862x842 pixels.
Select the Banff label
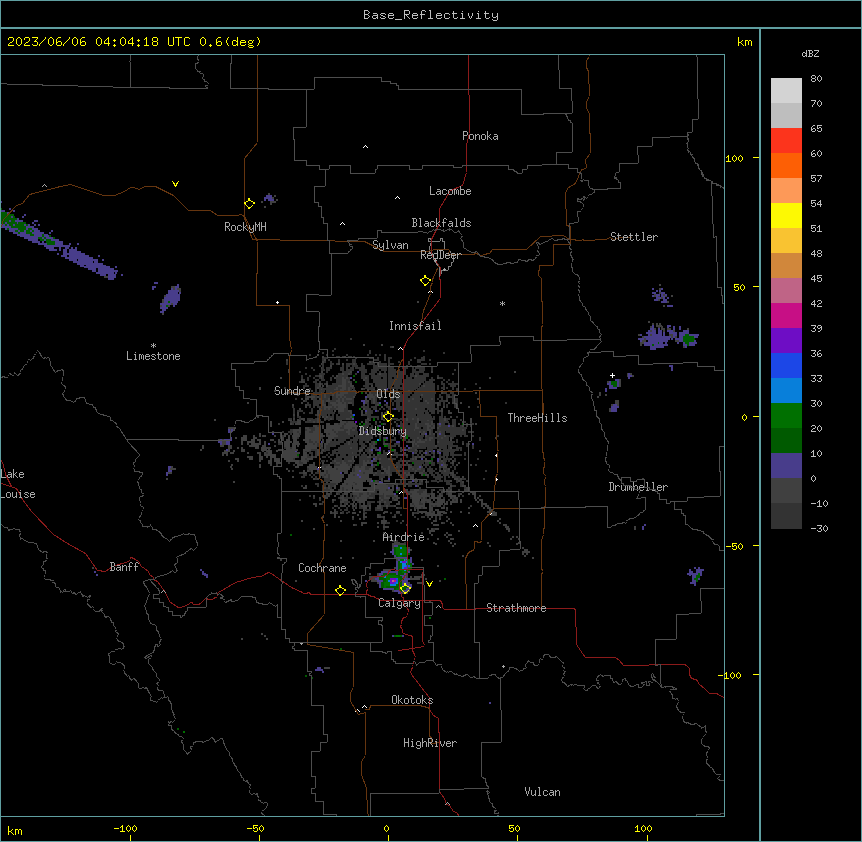(124, 567)
